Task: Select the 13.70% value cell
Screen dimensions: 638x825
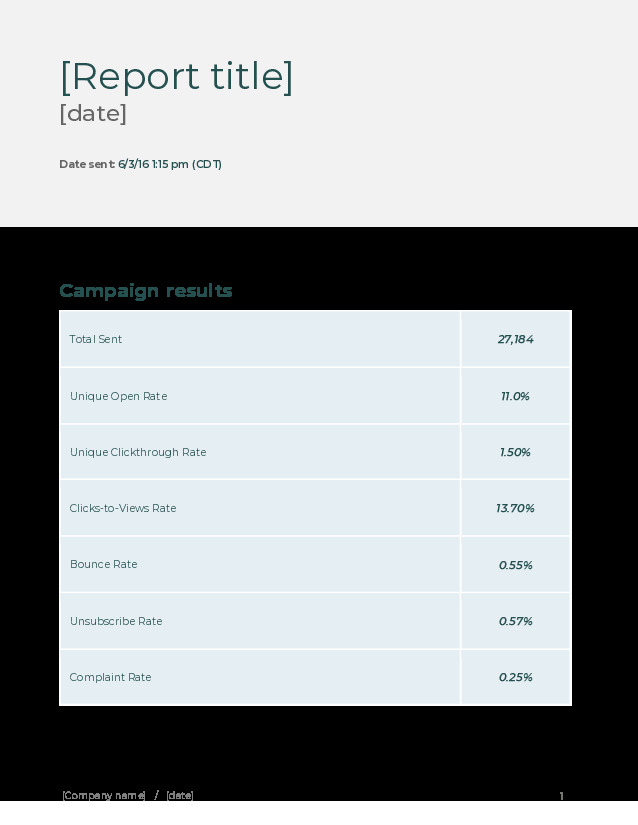Action: [515, 509]
